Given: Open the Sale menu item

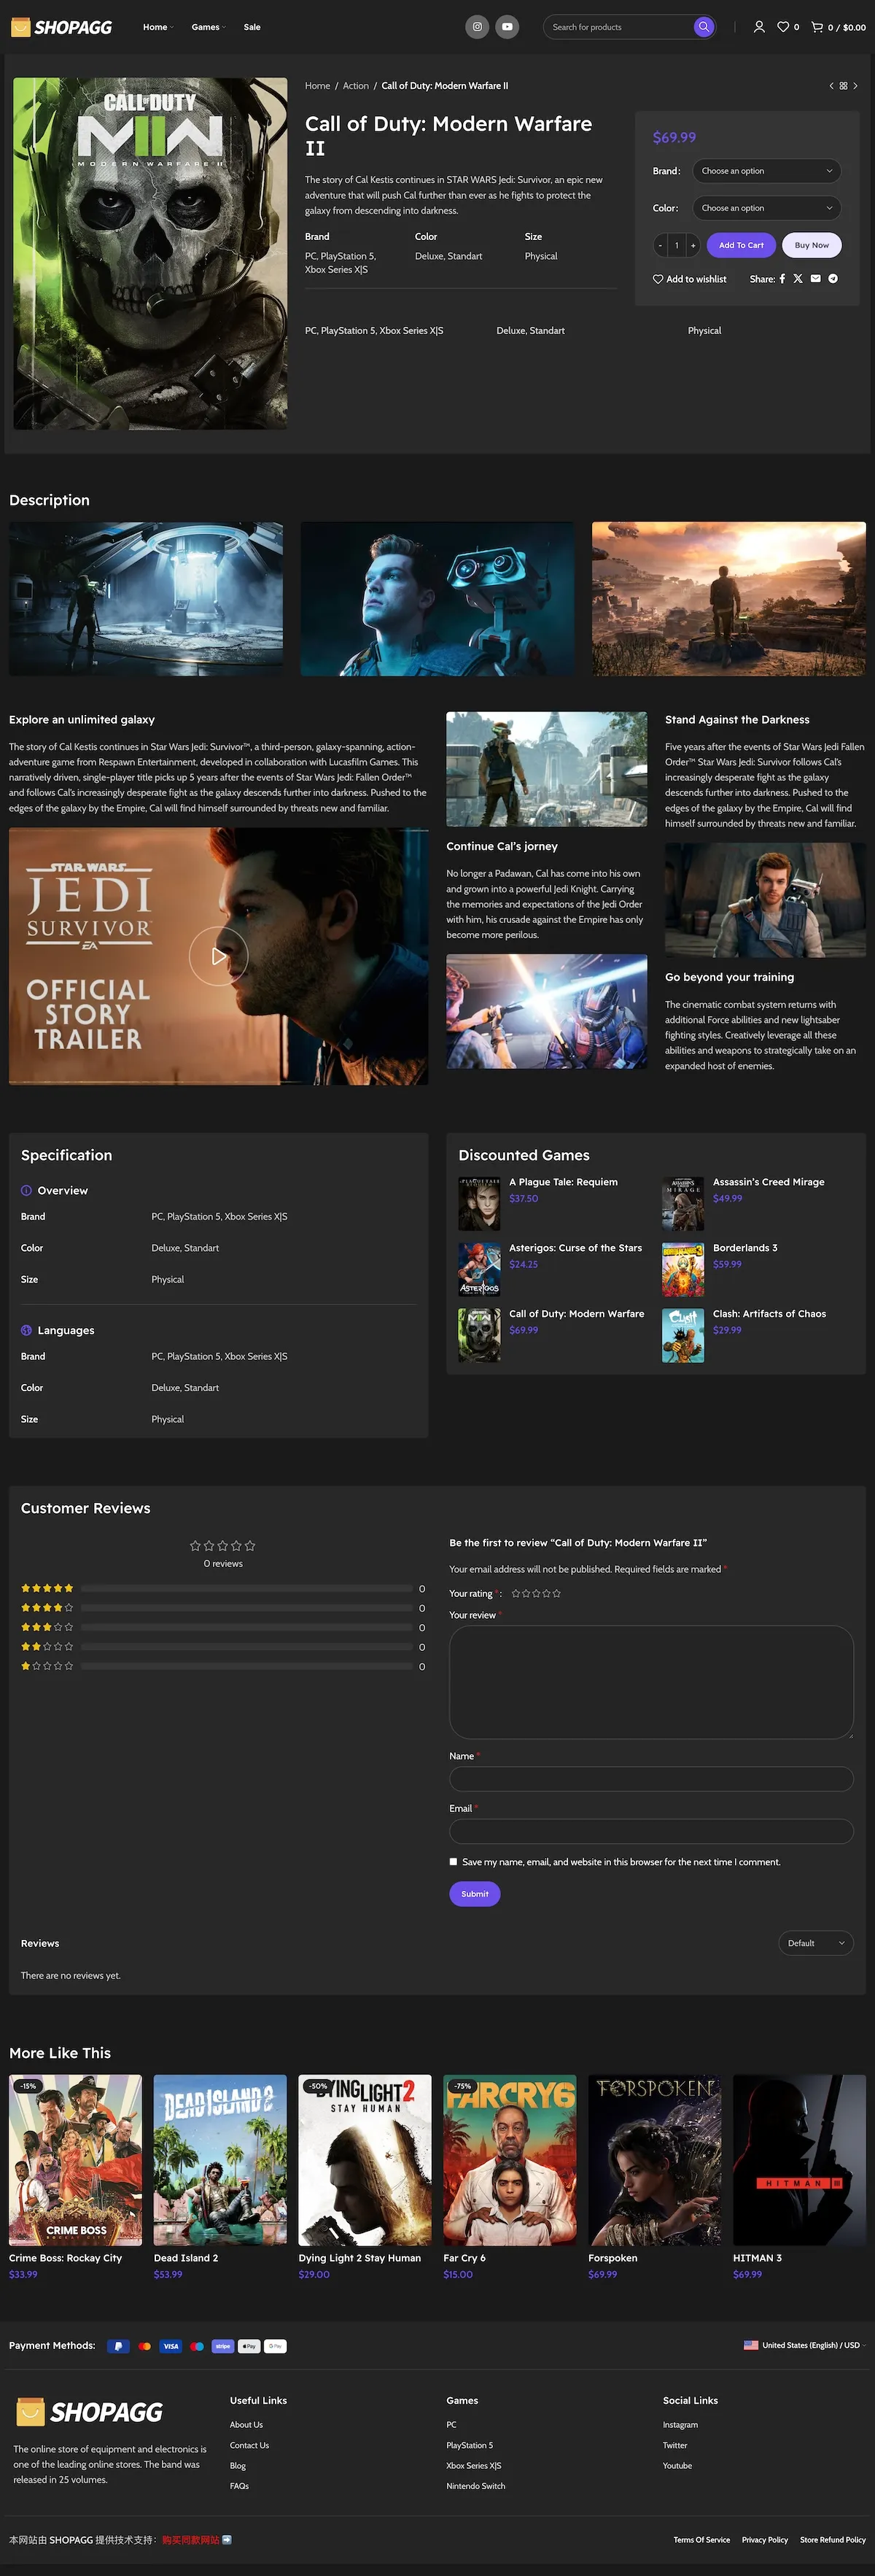Looking at the screenshot, I should coord(252,27).
